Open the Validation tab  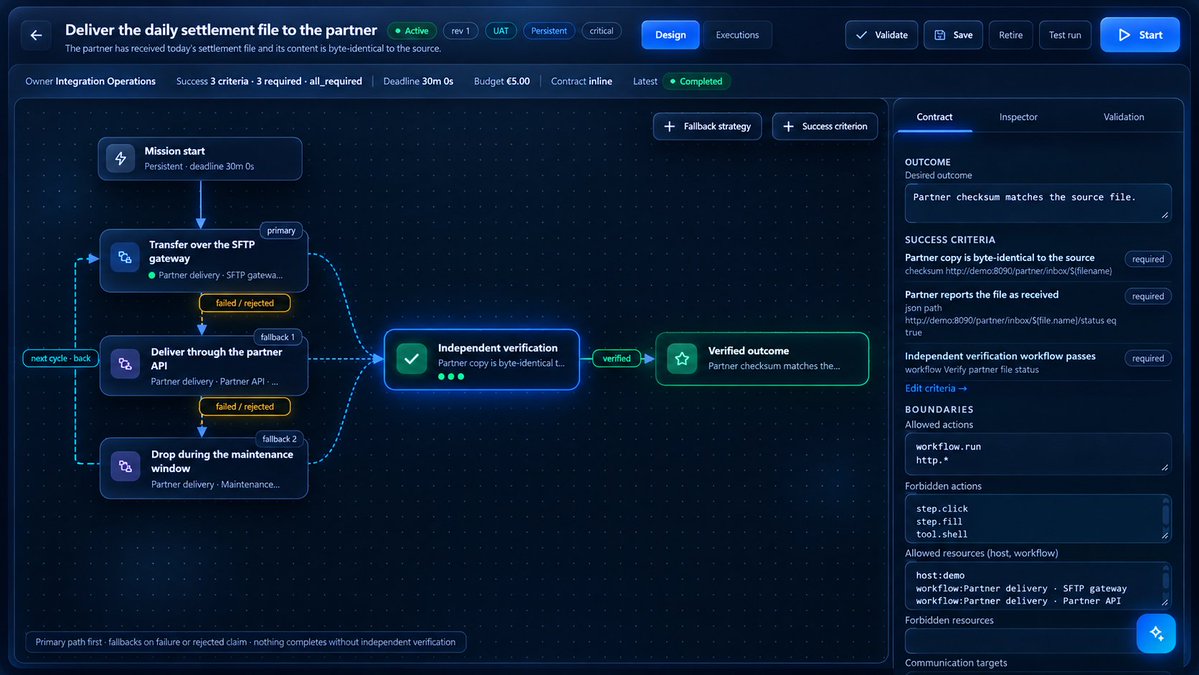click(x=1123, y=117)
